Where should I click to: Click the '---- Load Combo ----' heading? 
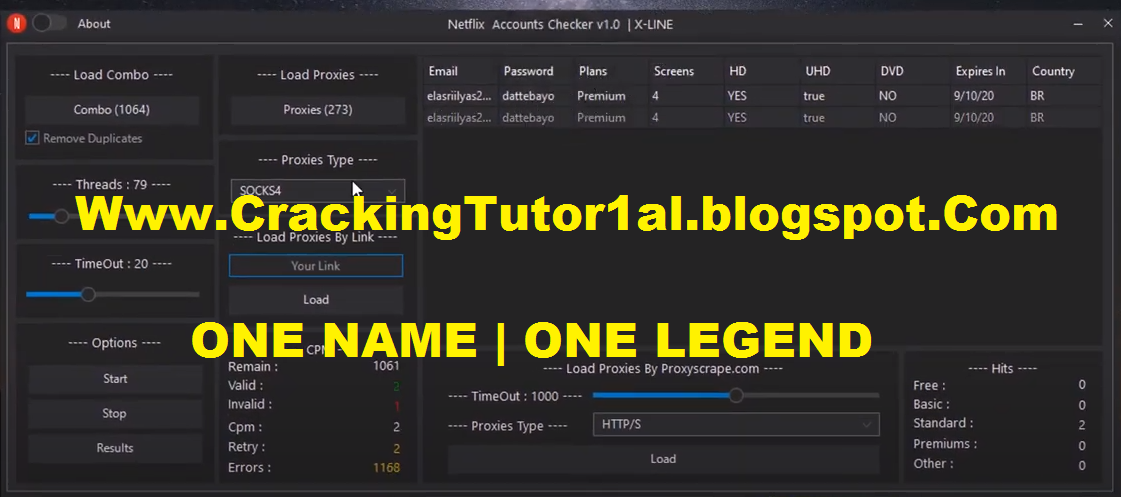112,75
